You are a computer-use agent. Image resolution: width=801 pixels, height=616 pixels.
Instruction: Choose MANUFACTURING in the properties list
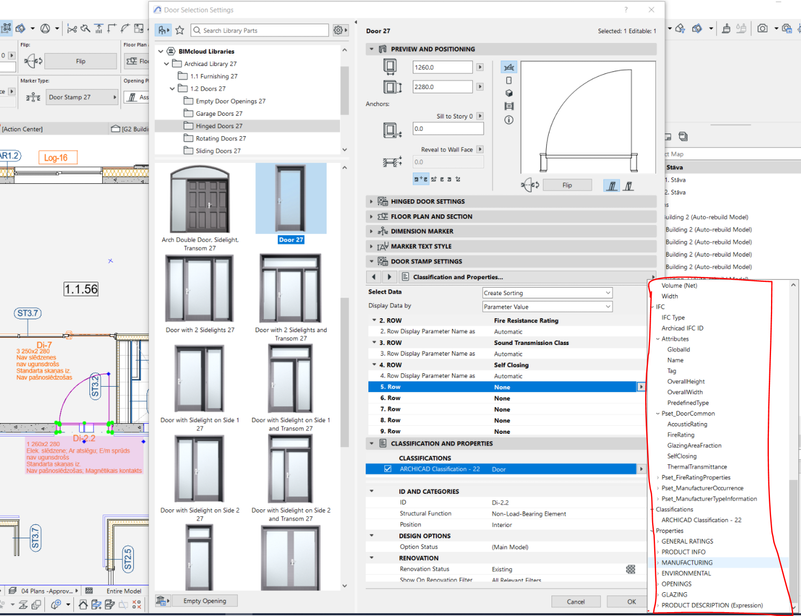tap(687, 563)
